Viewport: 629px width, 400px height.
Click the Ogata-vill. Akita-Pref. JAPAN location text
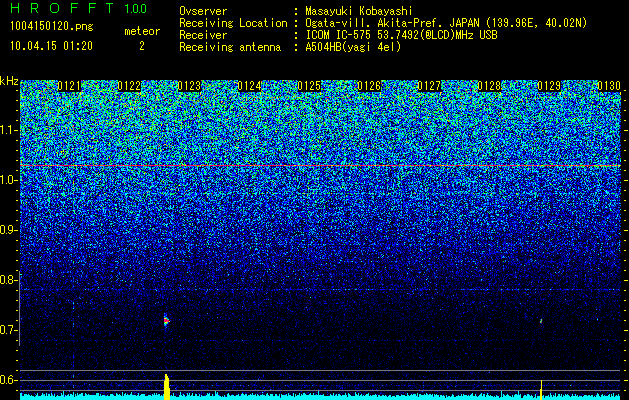click(446, 23)
